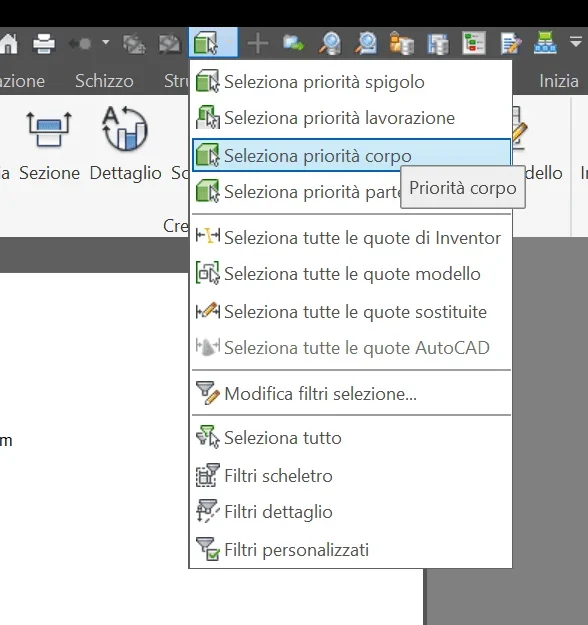This screenshot has height=625, width=588.
Task: Choose Seleziona priorità corpo
Action: [x=351, y=155]
